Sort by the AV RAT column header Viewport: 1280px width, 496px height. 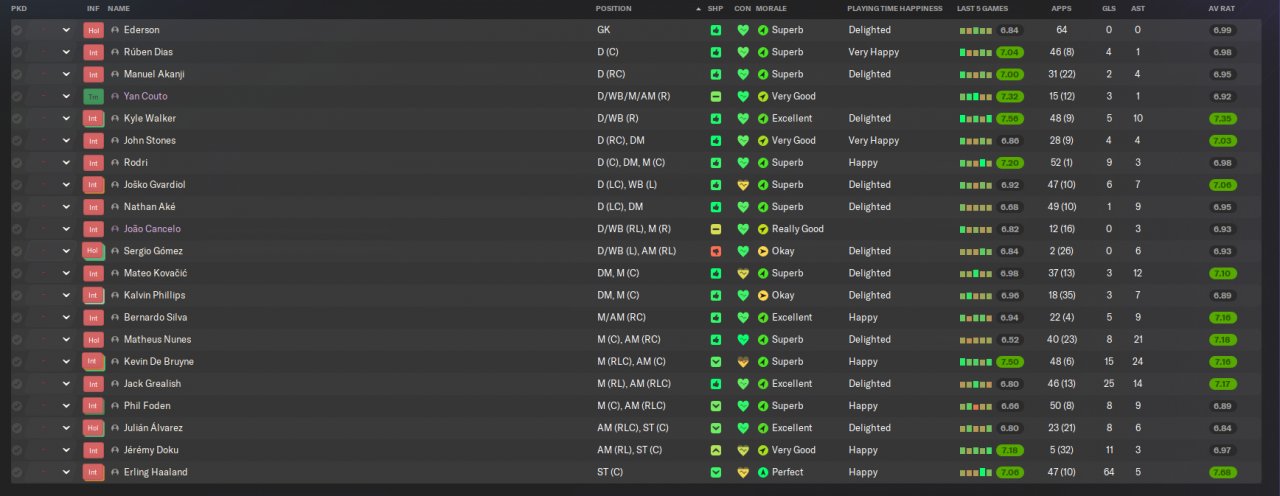pos(1221,8)
